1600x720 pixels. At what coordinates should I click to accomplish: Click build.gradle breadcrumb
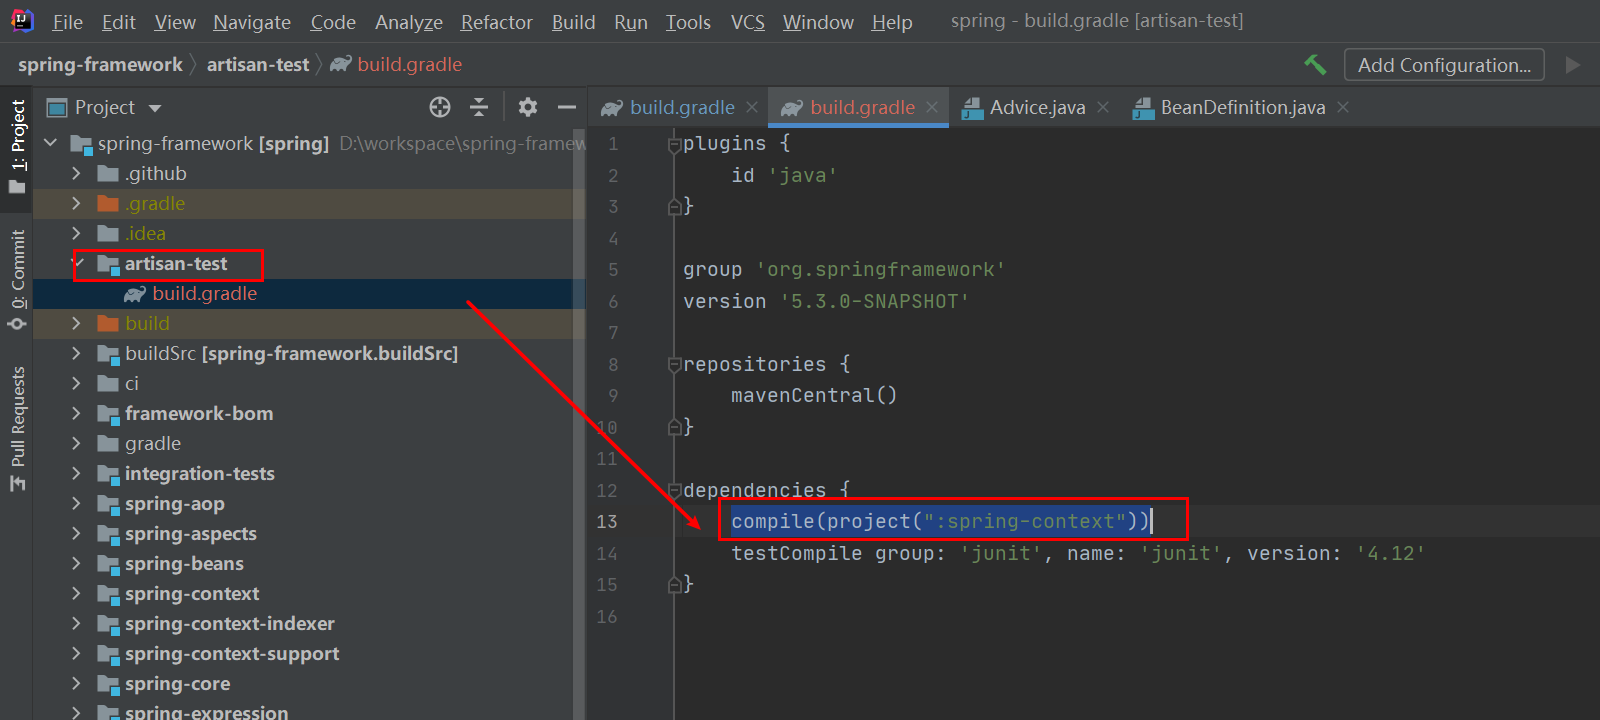pyautogui.click(x=396, y=64)
